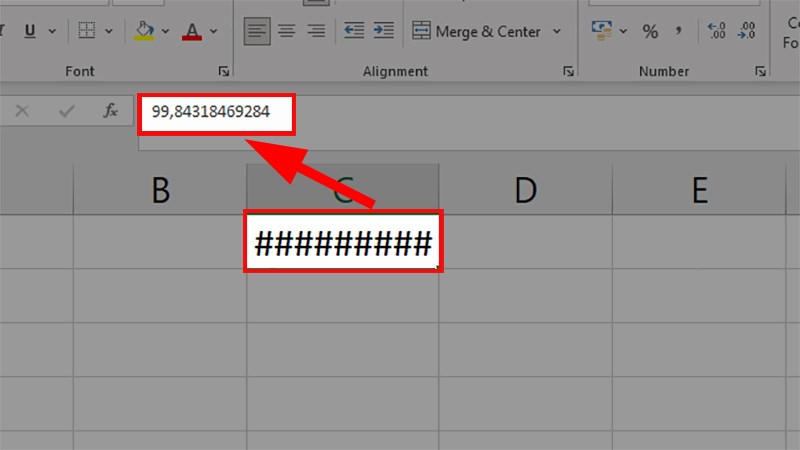This screenshot has width=800, height=450.
Task: Apply comma style number format
Action: coord(680,32)
